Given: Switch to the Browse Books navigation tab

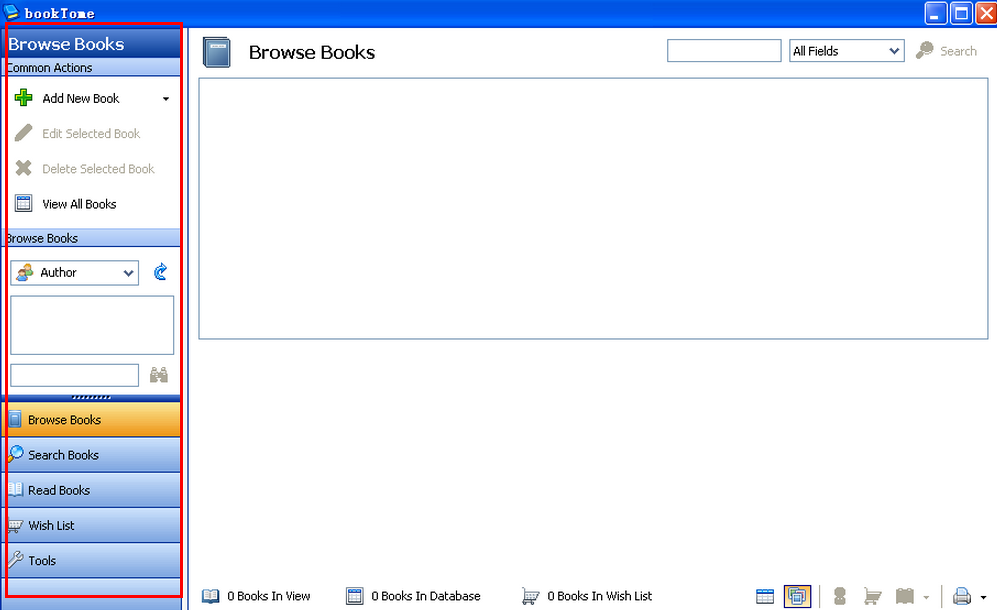Looking at the screenshot, I should [92, 420].
